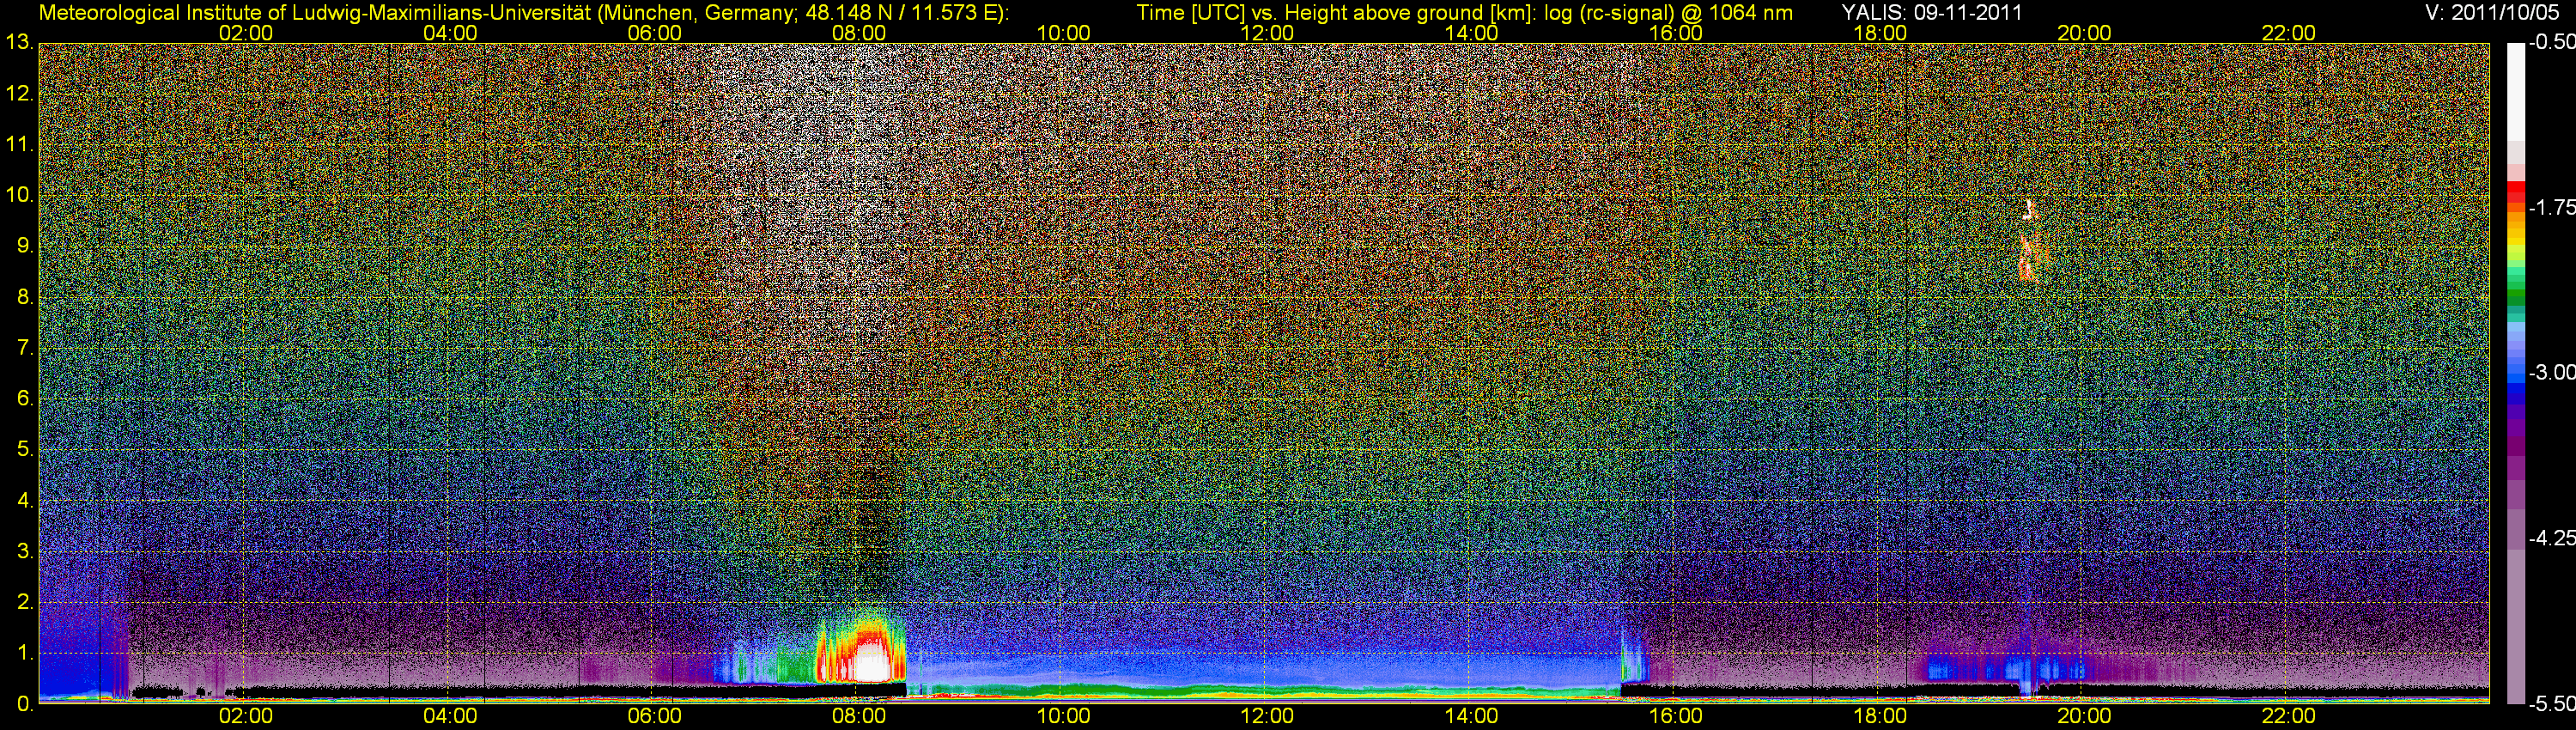This screenshot has width=2576, height=730.
Task: Click the 13. km height axis label
Action: coord(20,43)
